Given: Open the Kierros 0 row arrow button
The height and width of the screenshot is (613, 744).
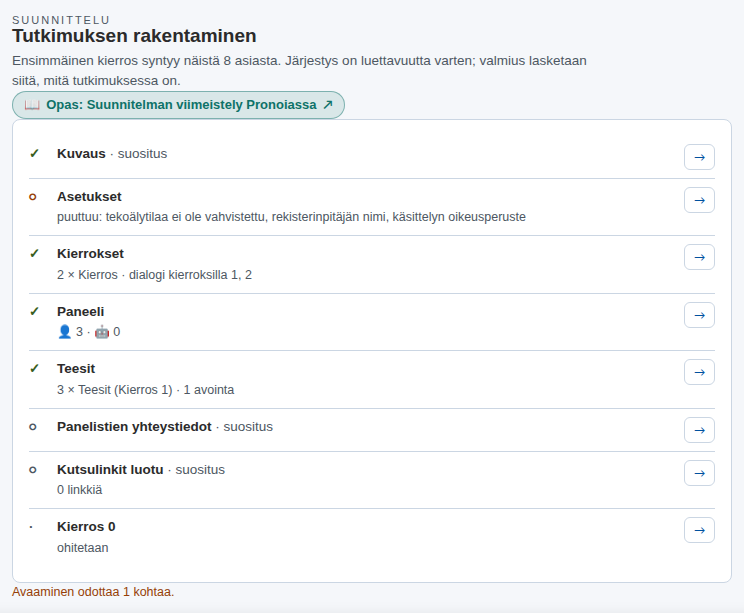Looking at the screenshot, I should point(699,530).
